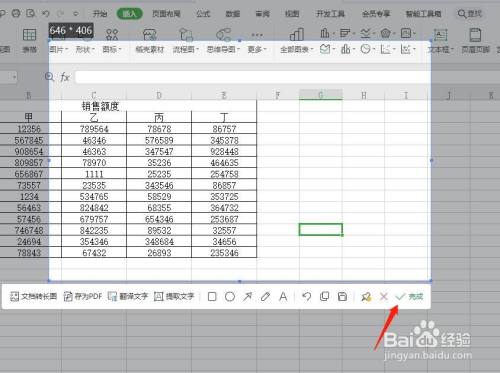
Task: Open the 页面布局 tab
Action: pos(166,14)
